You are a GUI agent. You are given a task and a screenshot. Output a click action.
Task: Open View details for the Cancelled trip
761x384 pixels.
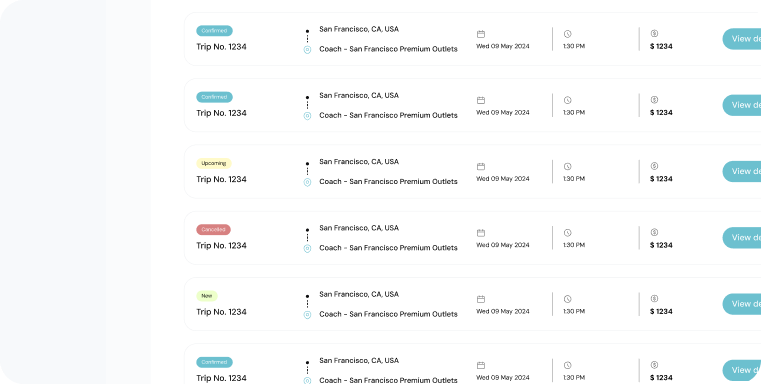tap(742, 237)
